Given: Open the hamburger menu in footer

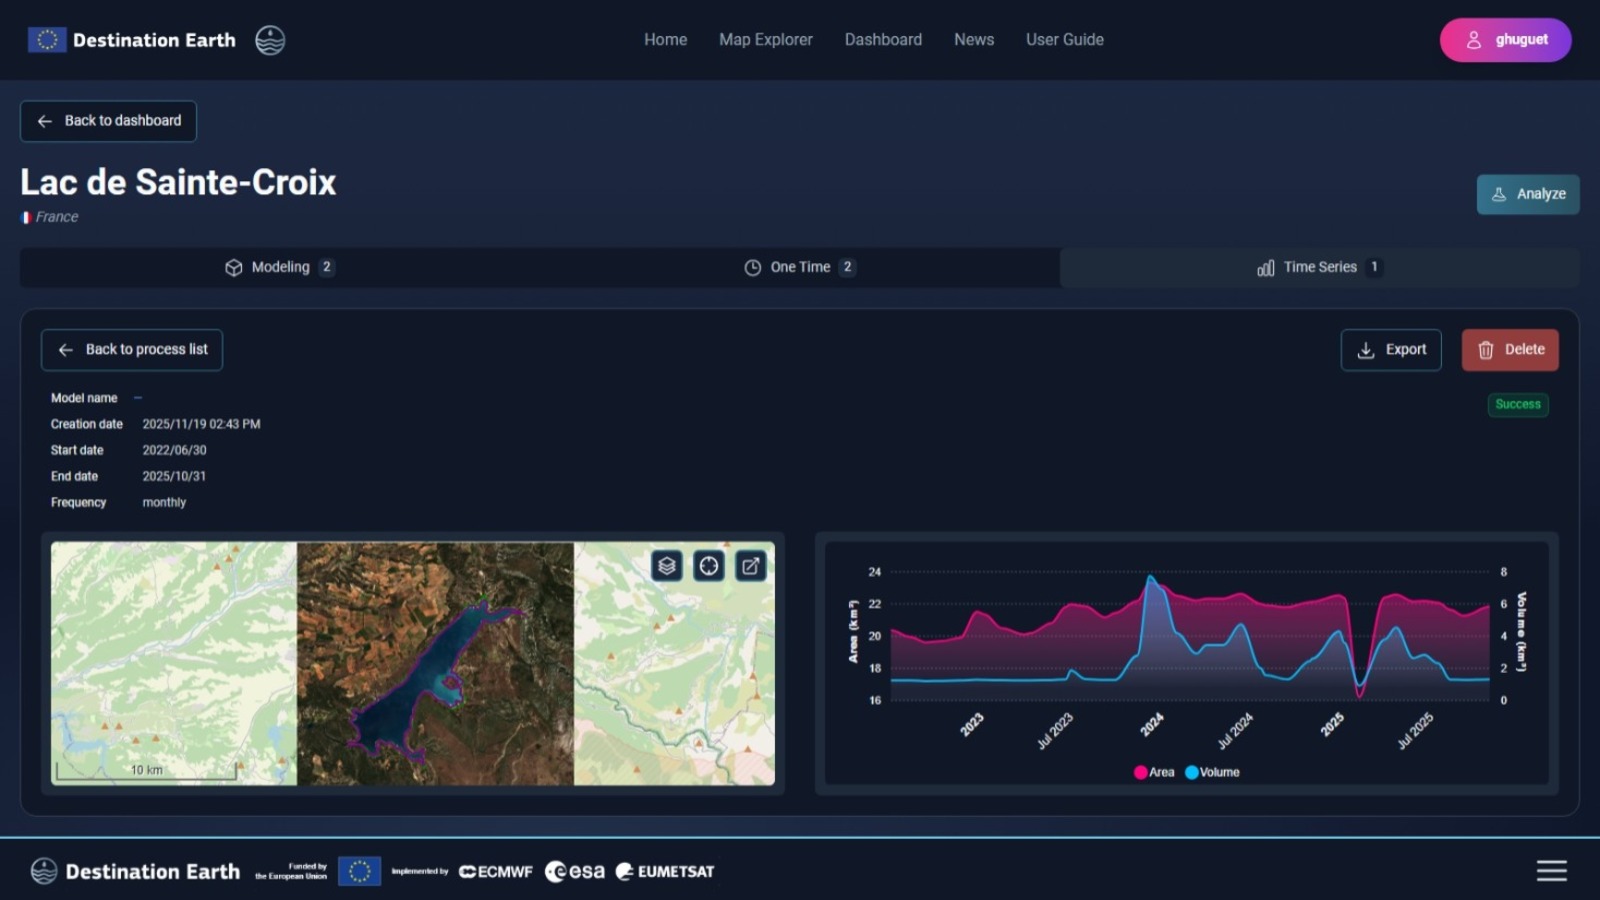Looking at the screenshot, I should click(1551, 871).
